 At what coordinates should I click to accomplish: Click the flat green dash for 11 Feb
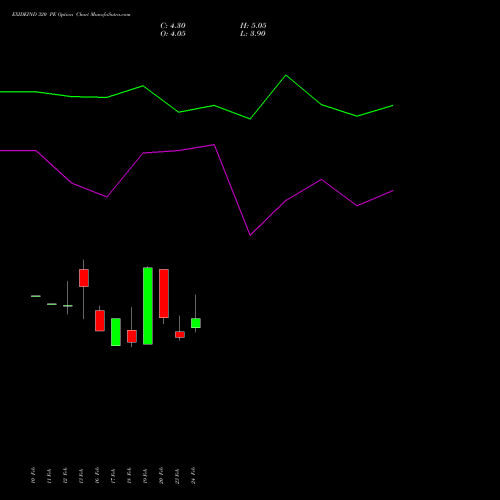pyautogui.click(x=52, y=304)
